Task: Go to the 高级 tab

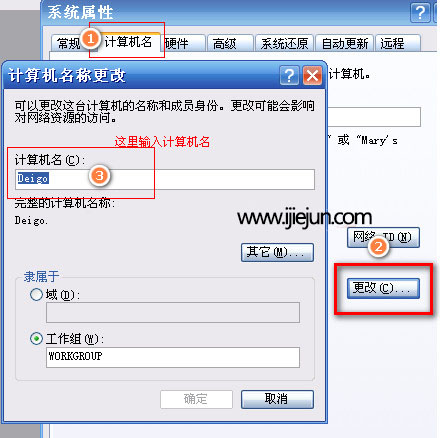Action: (229, 43)
